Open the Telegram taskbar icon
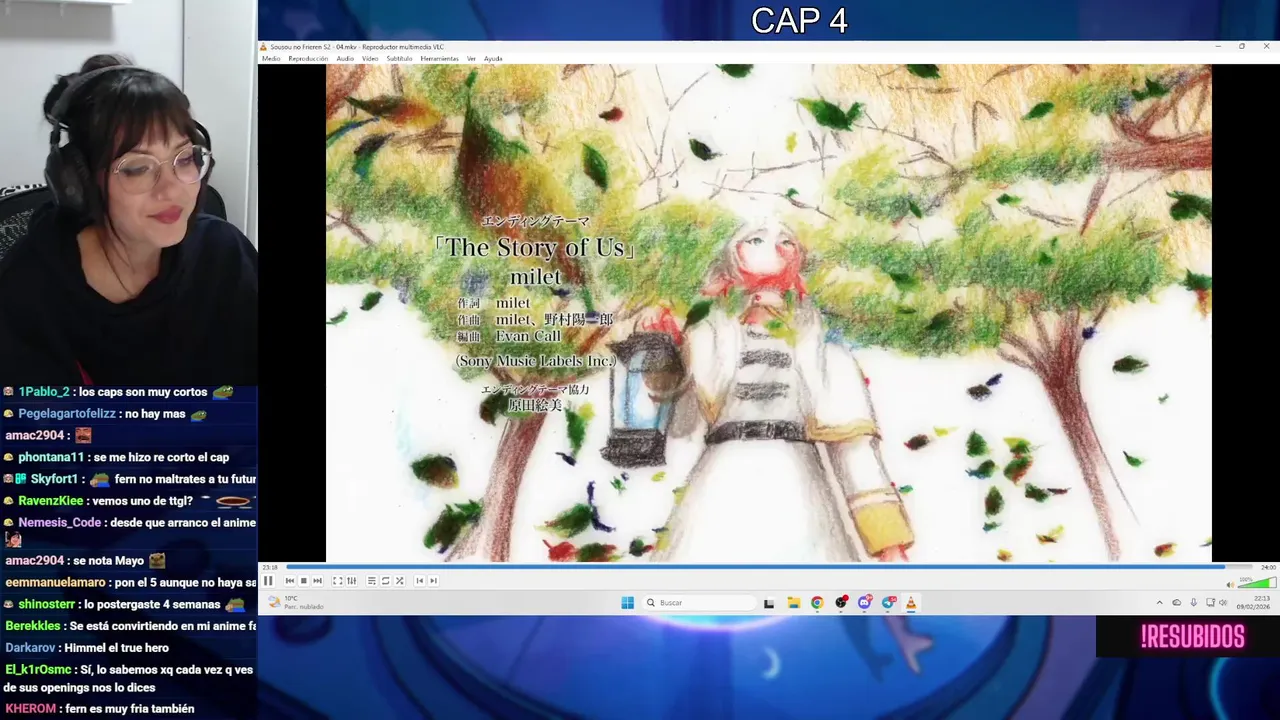 [888, 603]
